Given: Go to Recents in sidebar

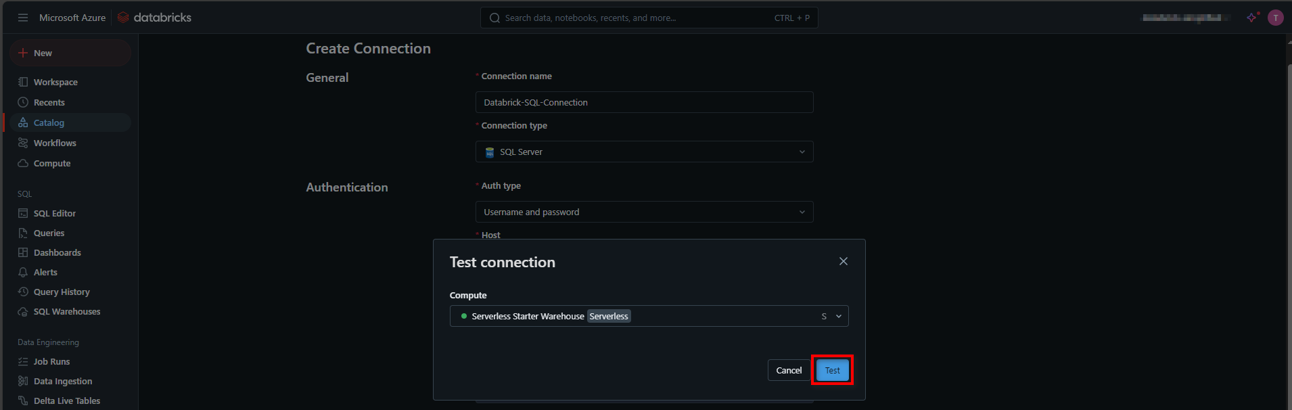Looking at the screenshot, I should click(x=48, y=102).
